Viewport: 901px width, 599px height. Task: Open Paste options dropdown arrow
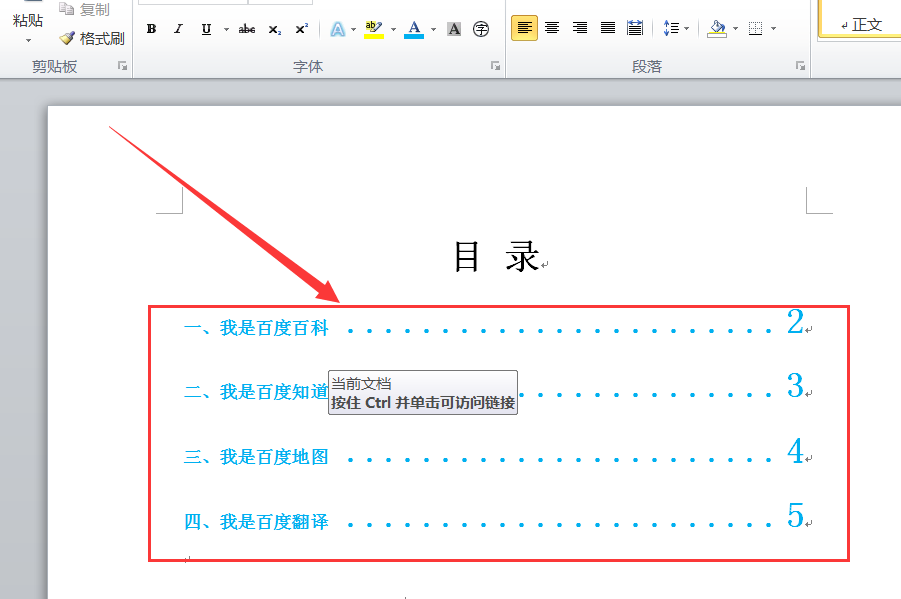click(28, 41)
